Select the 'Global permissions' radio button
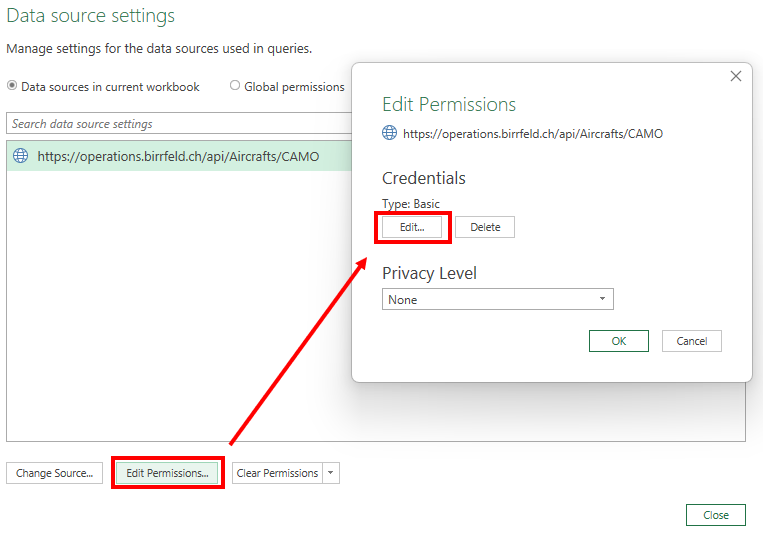The image size is (763, 539). pyautogui.click(x=235, y=86)
